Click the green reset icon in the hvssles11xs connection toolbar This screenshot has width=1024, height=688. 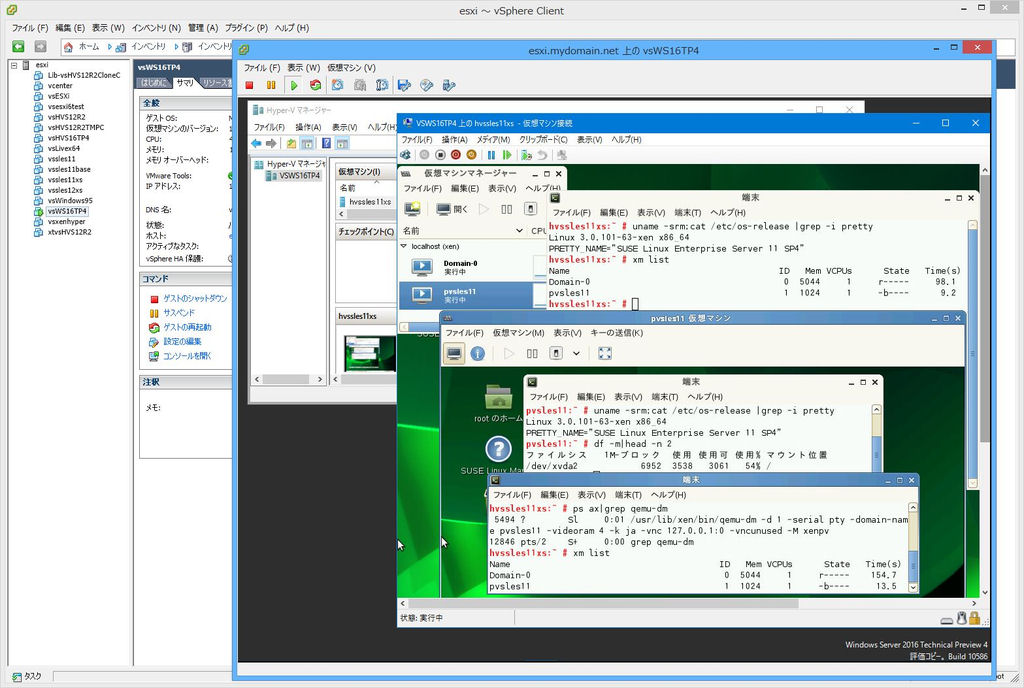(507, 155)
